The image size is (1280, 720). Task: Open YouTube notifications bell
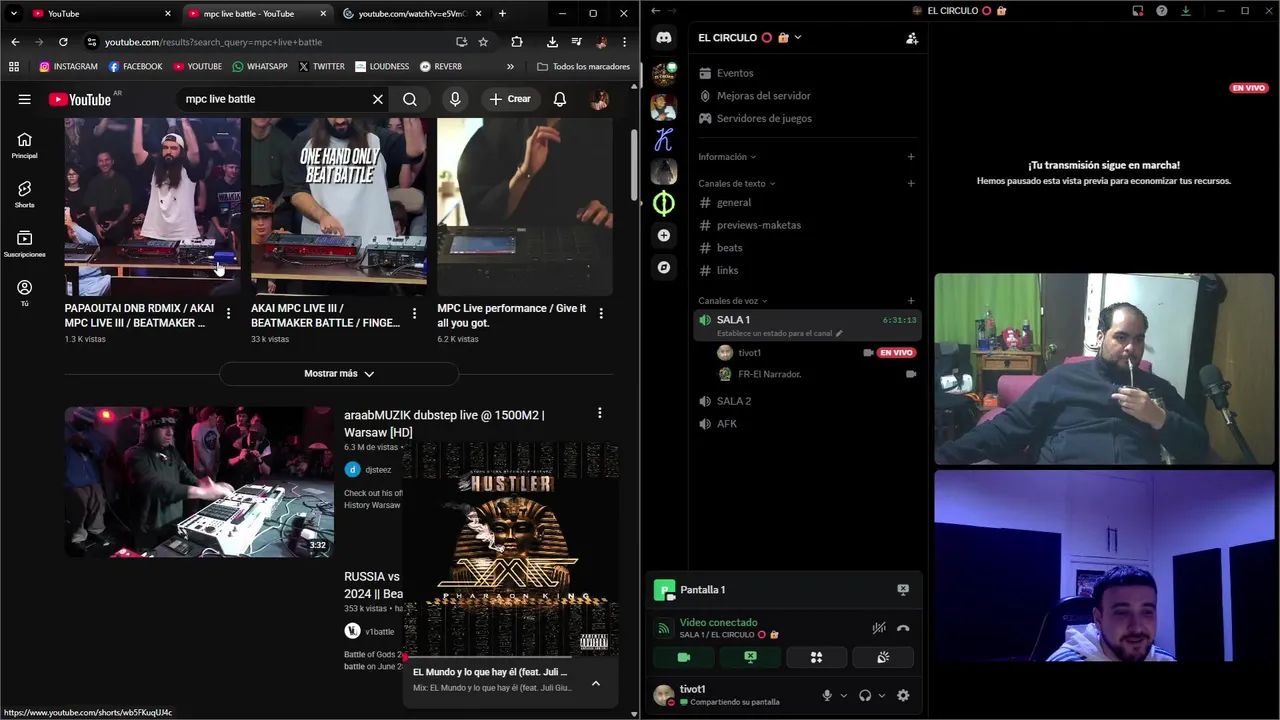560,99
